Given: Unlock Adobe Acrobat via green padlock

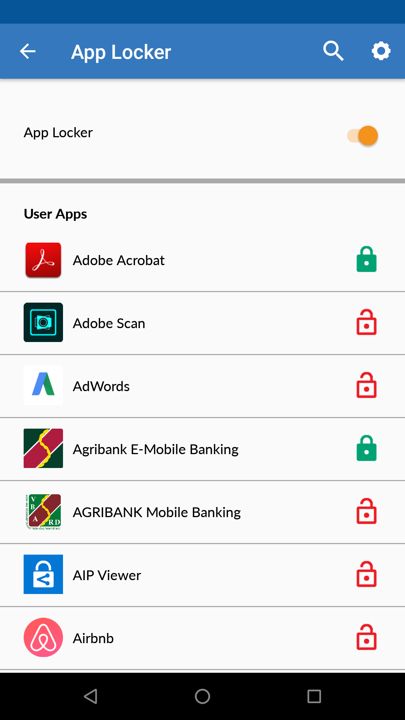Looking at the screenshot, I should coord(366,259).
